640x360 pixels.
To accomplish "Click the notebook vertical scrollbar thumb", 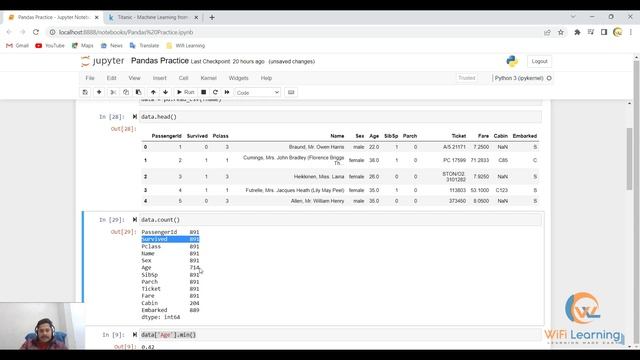I will pyautogui.click(x=629, y=159).
